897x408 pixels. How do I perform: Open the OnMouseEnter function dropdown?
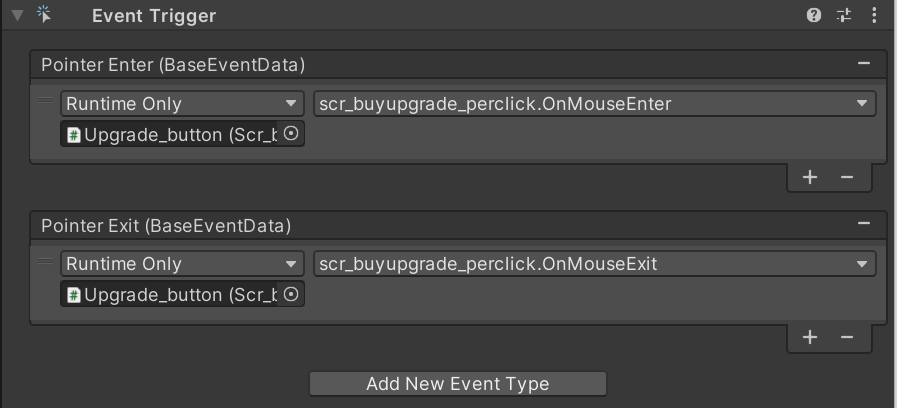pyautogui.click(x=594, y=103)
